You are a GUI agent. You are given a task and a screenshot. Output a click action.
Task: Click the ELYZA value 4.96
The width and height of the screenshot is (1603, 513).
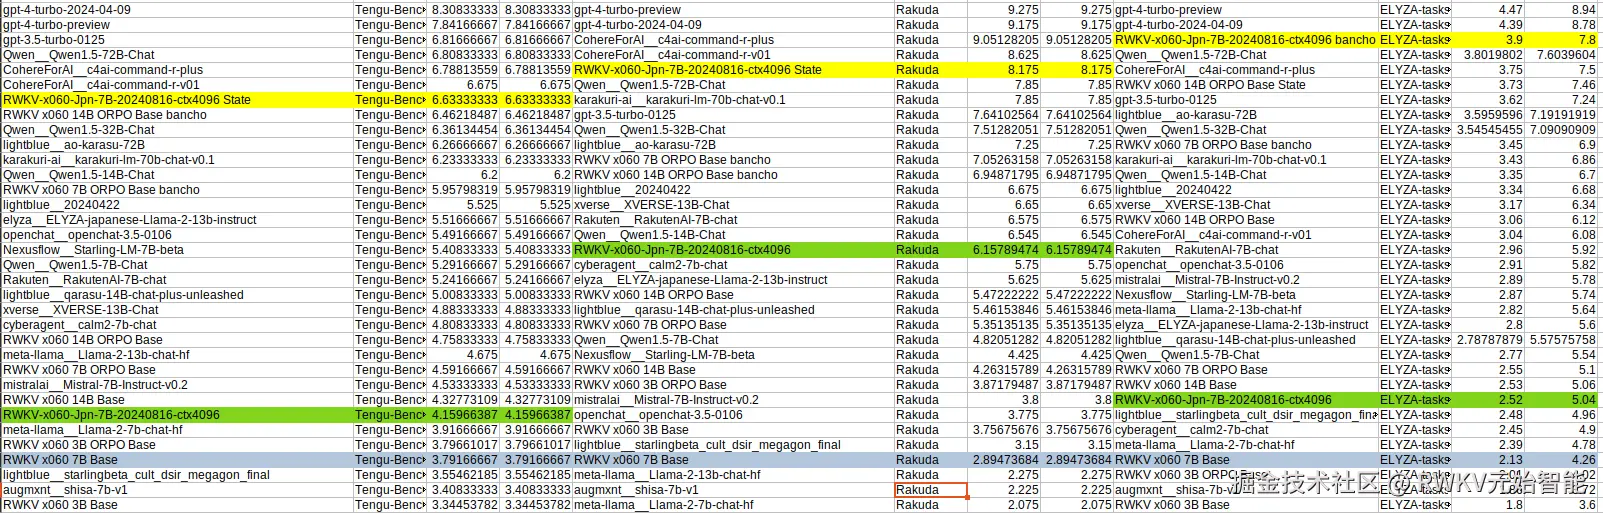click(1561, 415)
